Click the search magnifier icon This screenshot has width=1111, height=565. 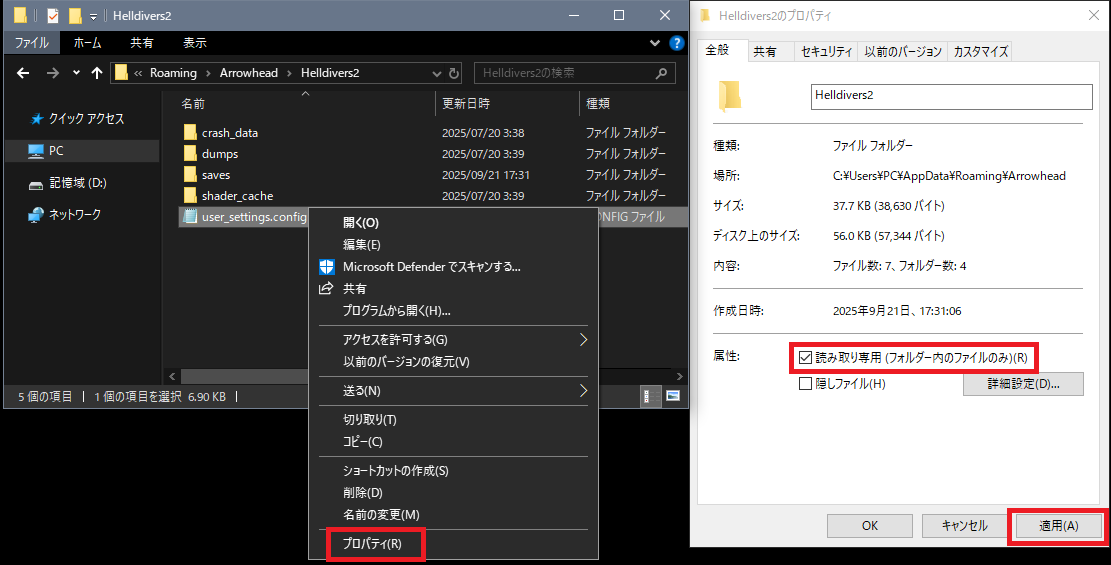(661, 73)
